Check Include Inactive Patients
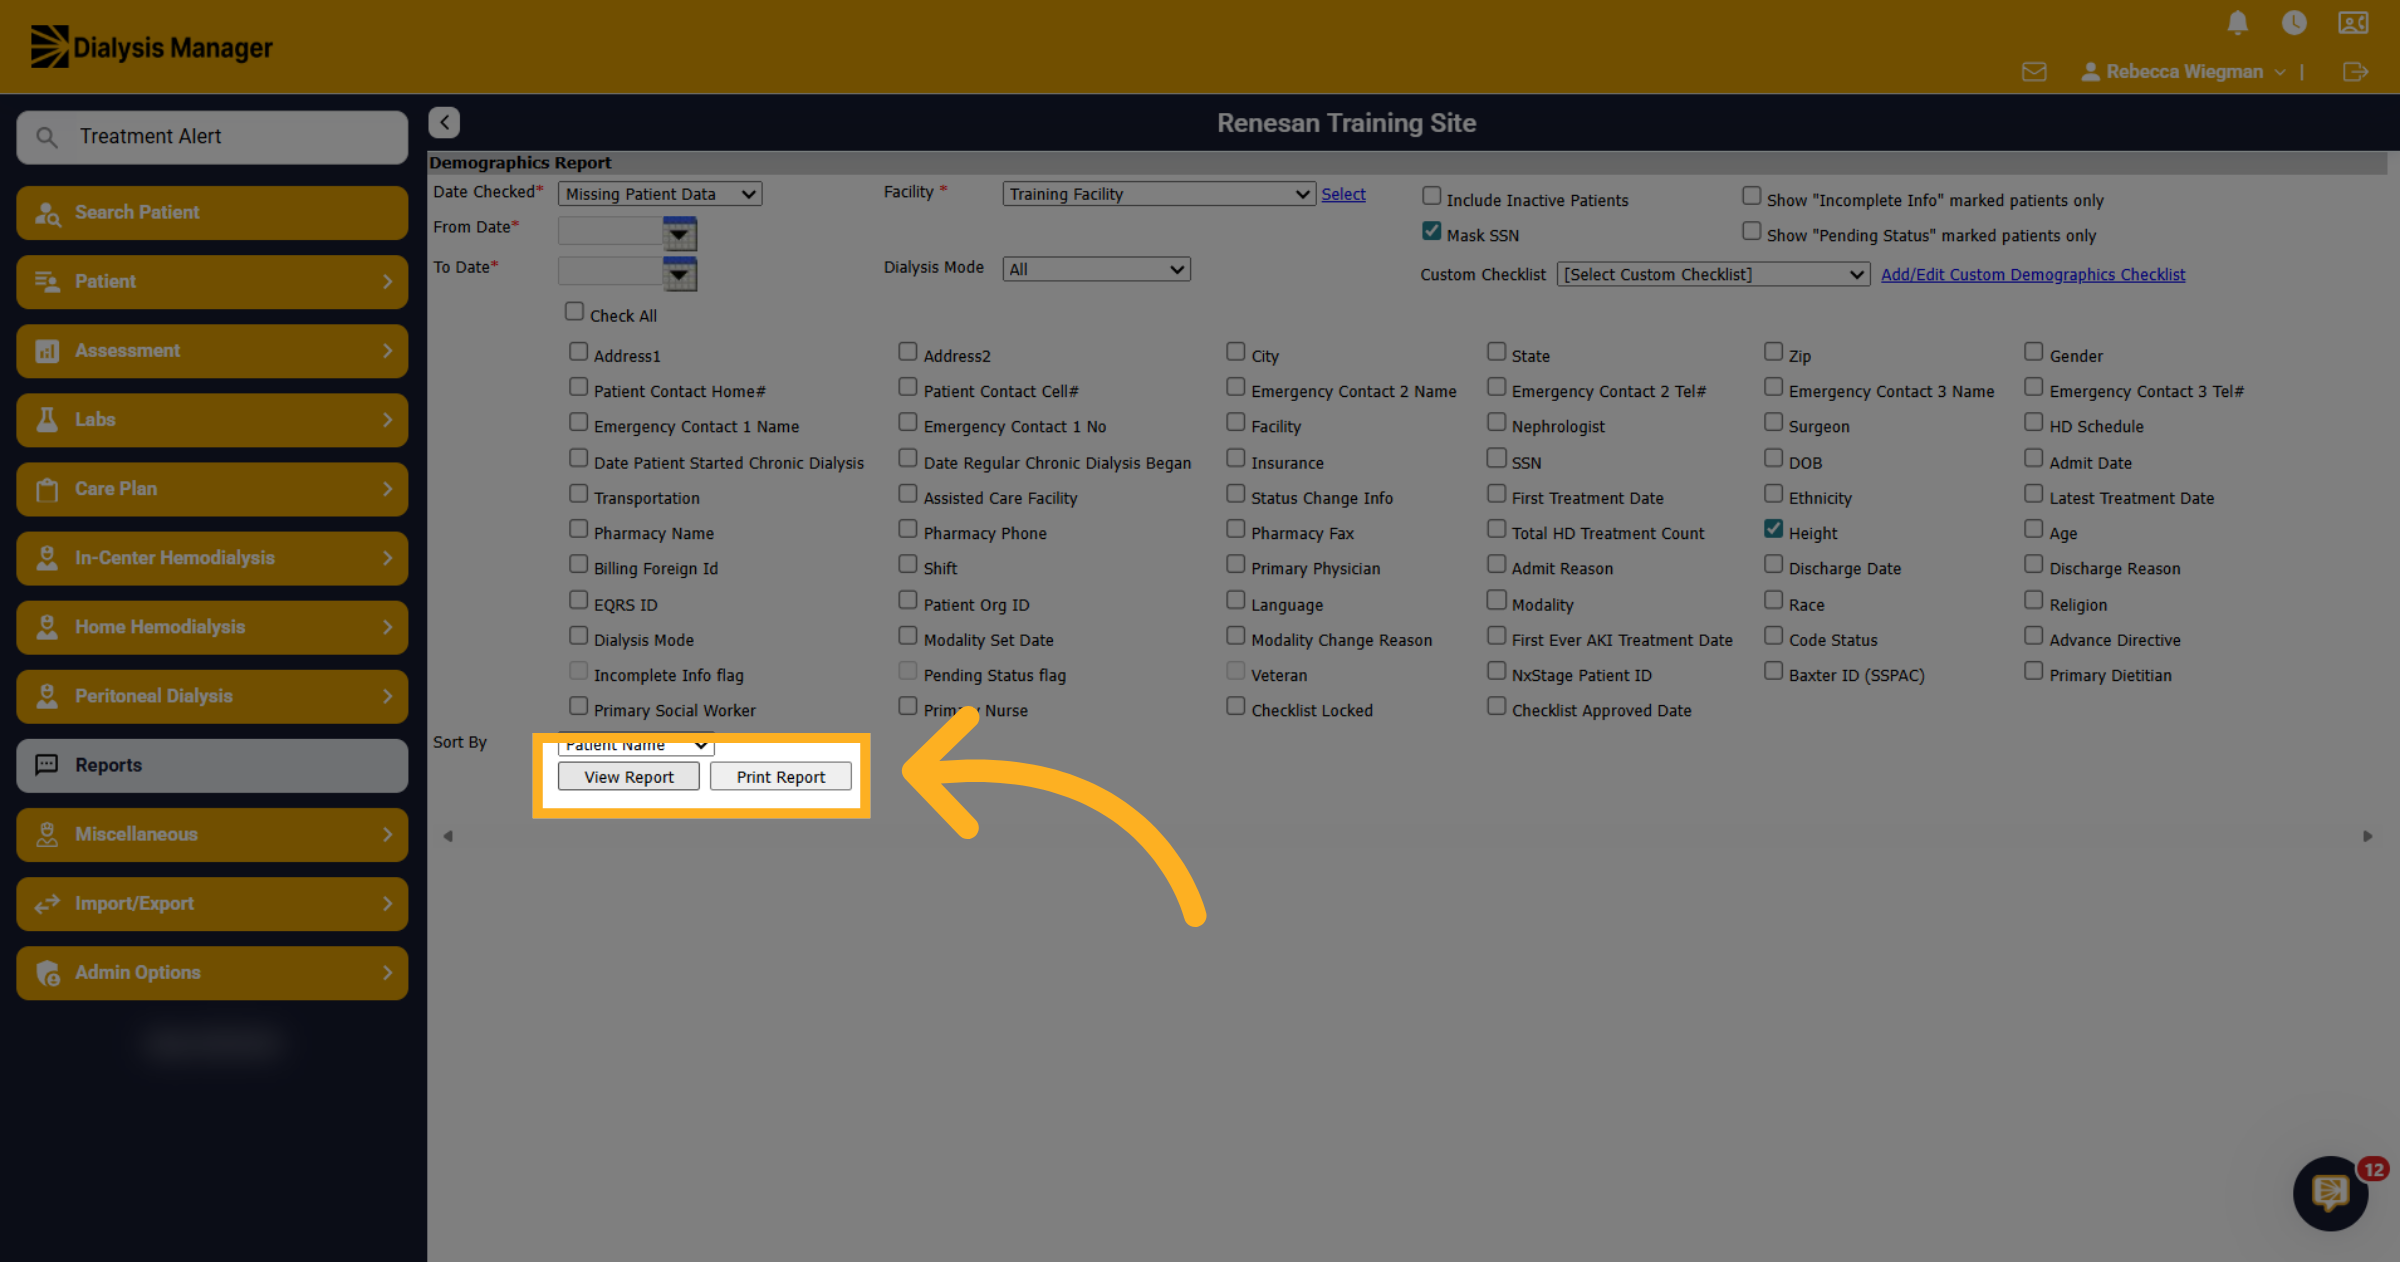The height and width of the screenshot is (1262, 2400). [x=1432, y=196]
